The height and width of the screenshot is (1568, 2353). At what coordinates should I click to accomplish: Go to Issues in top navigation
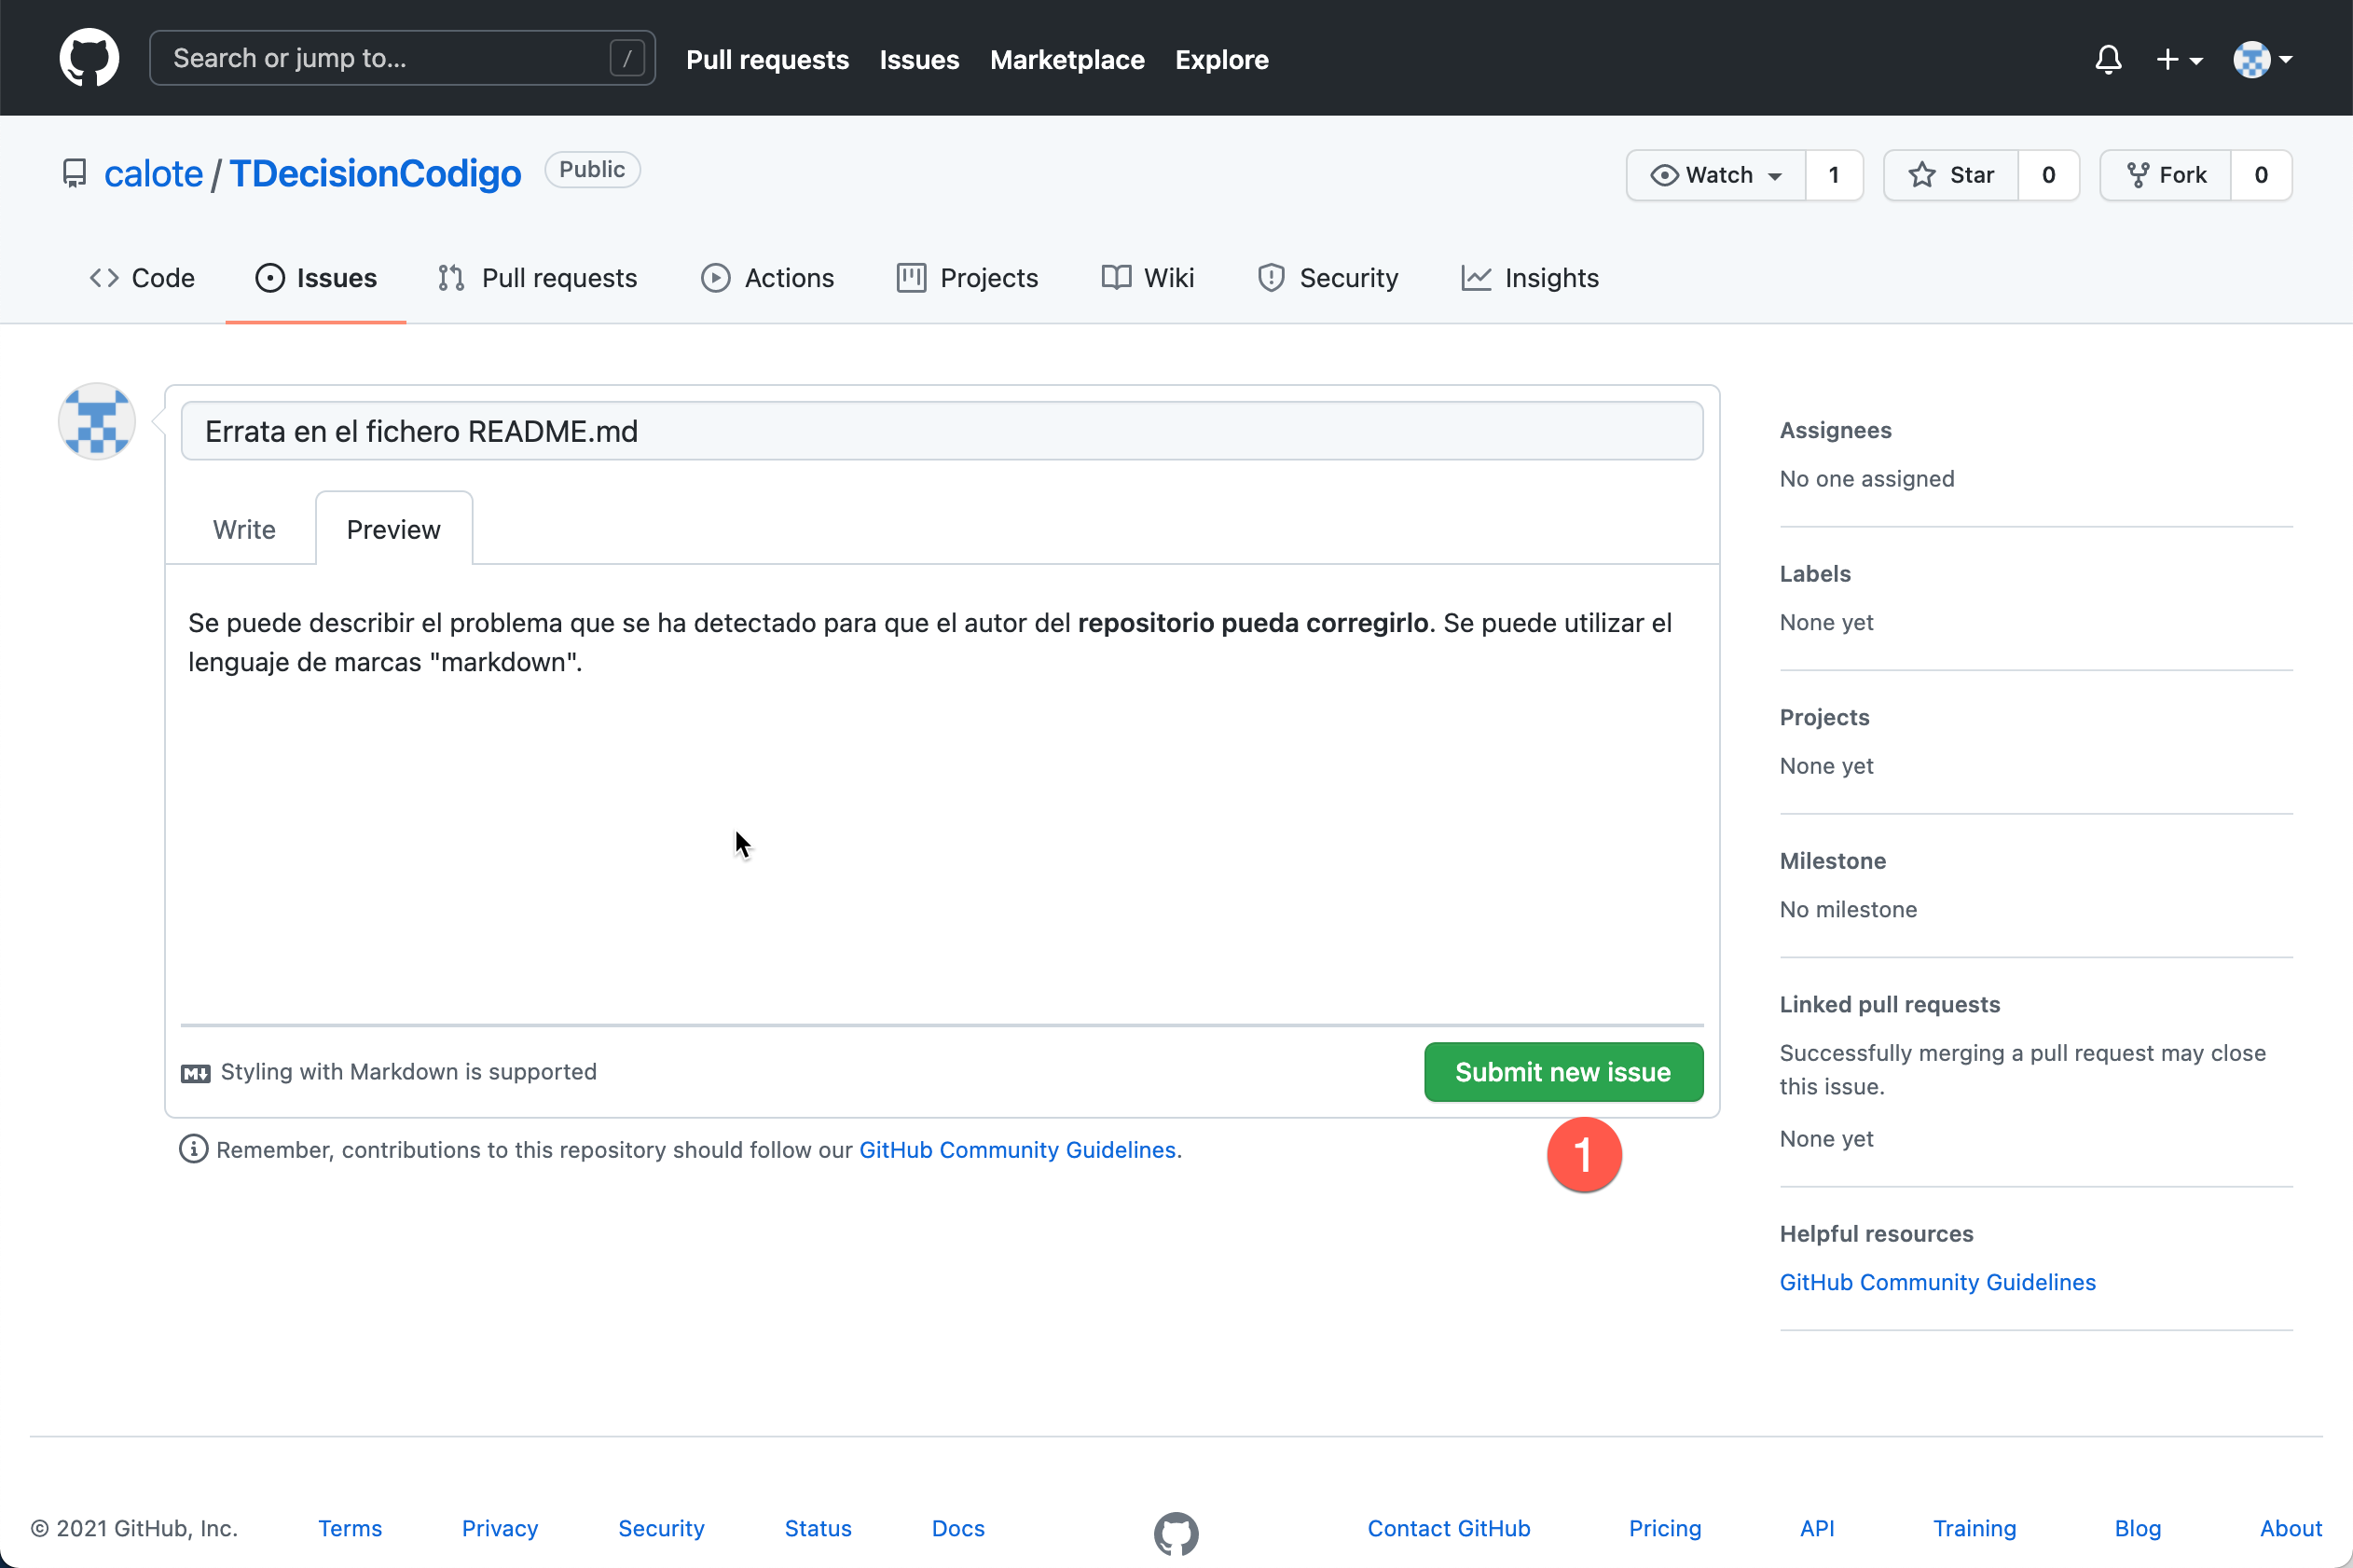click(x=919, y=59)
